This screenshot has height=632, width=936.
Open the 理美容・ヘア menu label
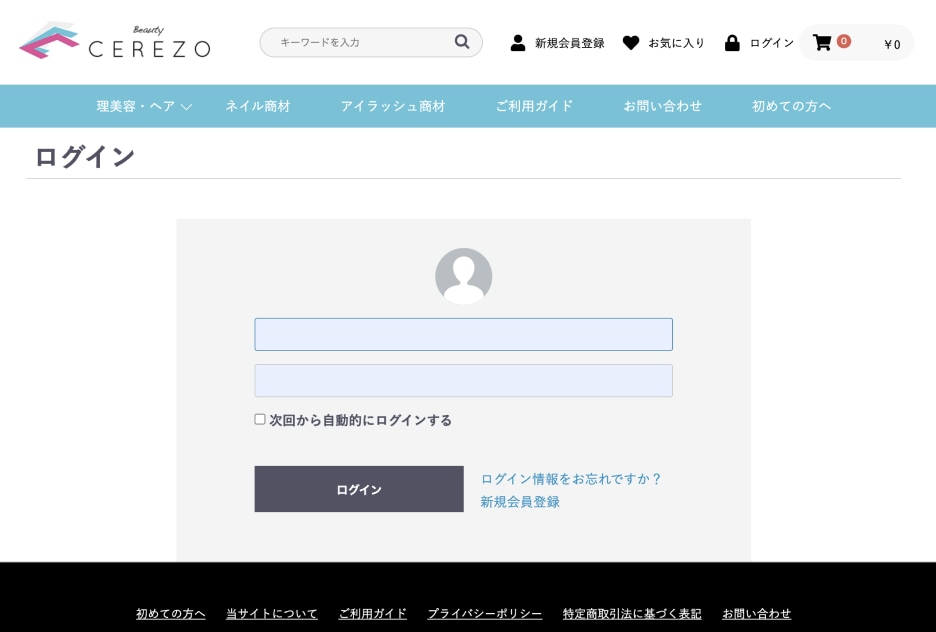pos(136,106)
